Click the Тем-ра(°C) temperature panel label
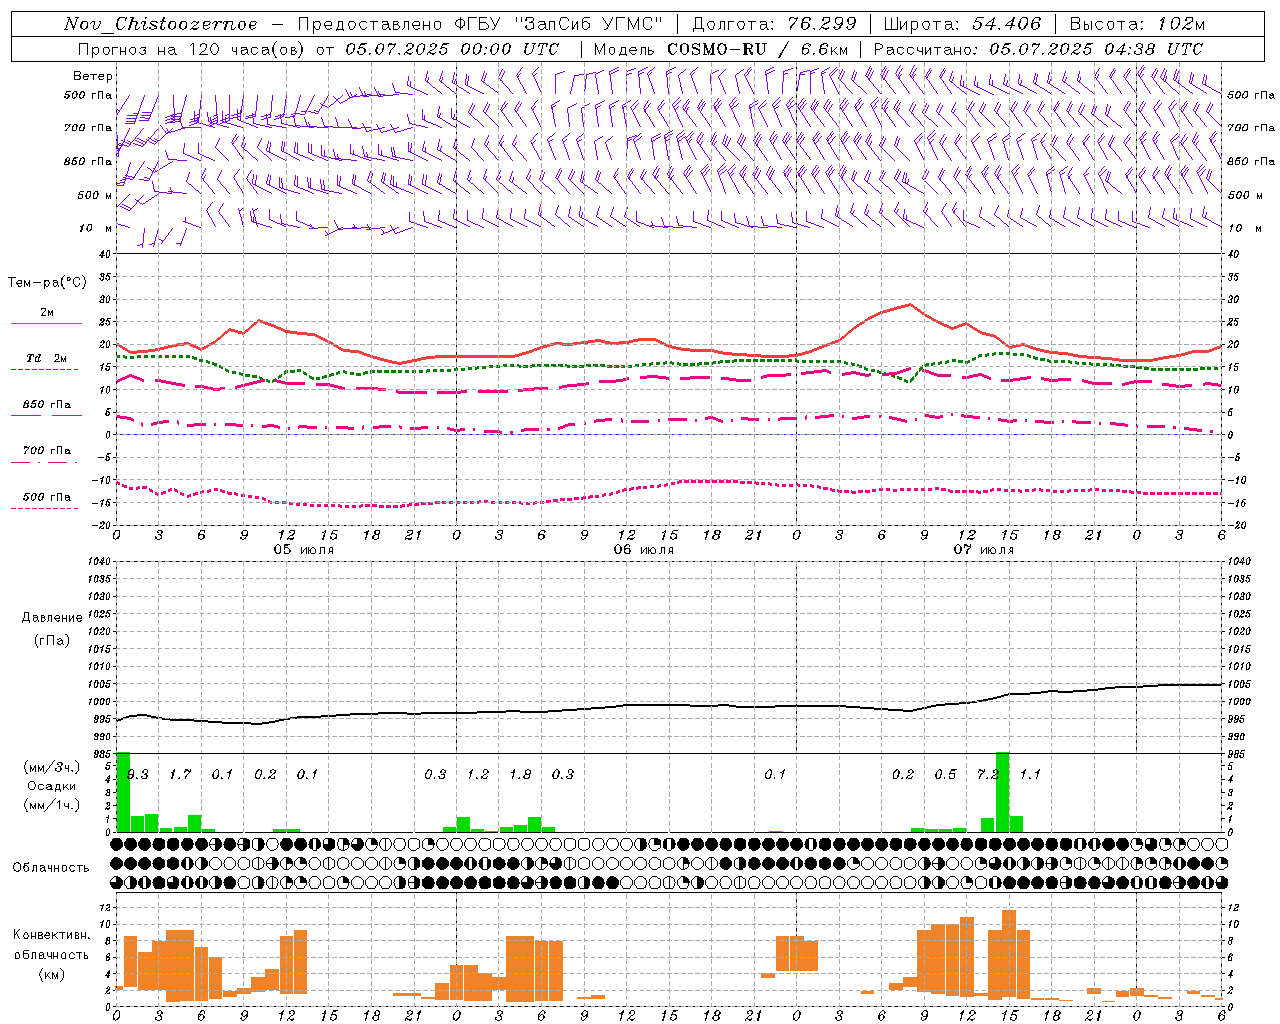 tap(47, 283)
